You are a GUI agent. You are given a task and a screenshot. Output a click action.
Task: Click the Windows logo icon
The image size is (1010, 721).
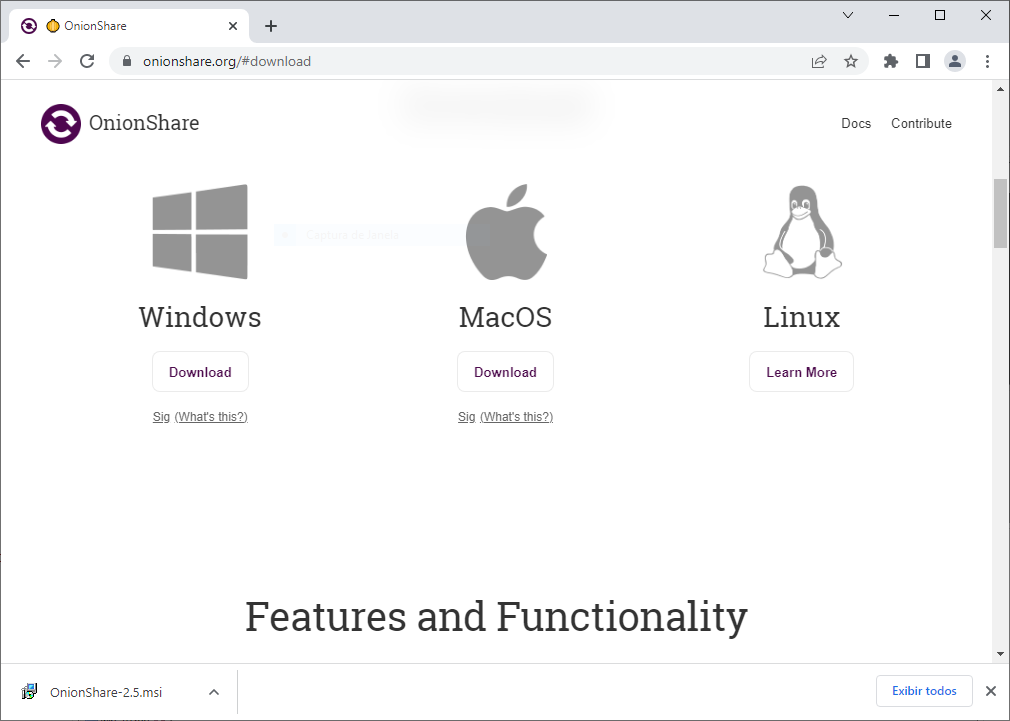click(x=200, y=232)
